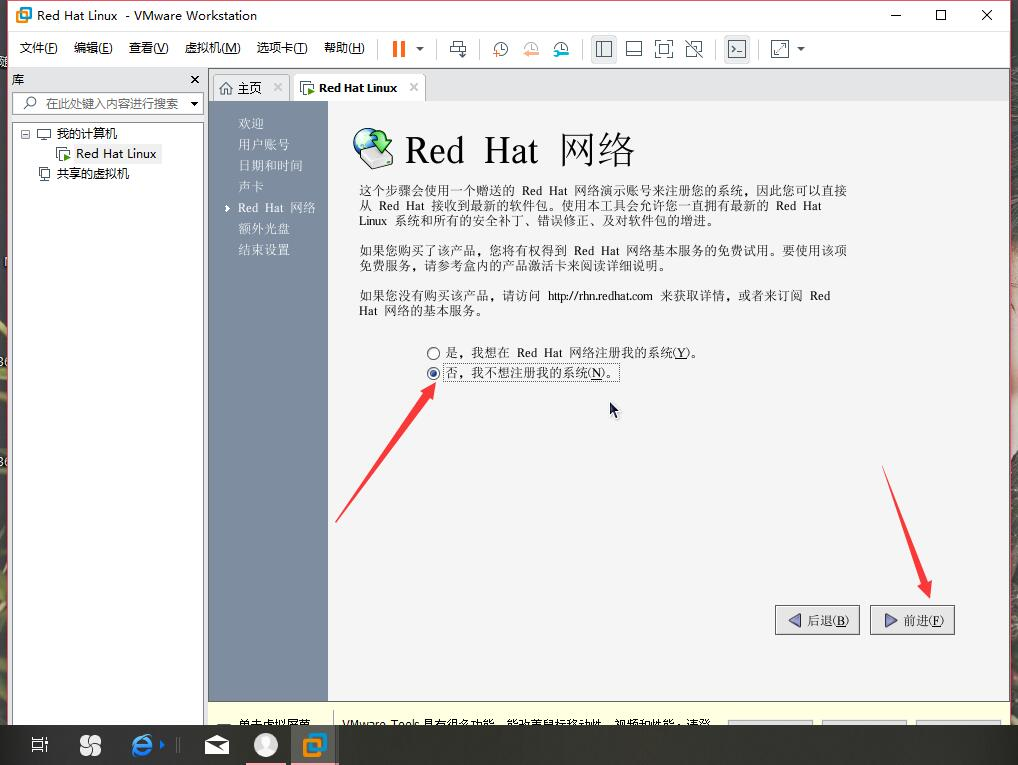Viewport: 1018px width, 765px height.
Task: Open the power options dropdown arrow
Action: coord(420,49)
